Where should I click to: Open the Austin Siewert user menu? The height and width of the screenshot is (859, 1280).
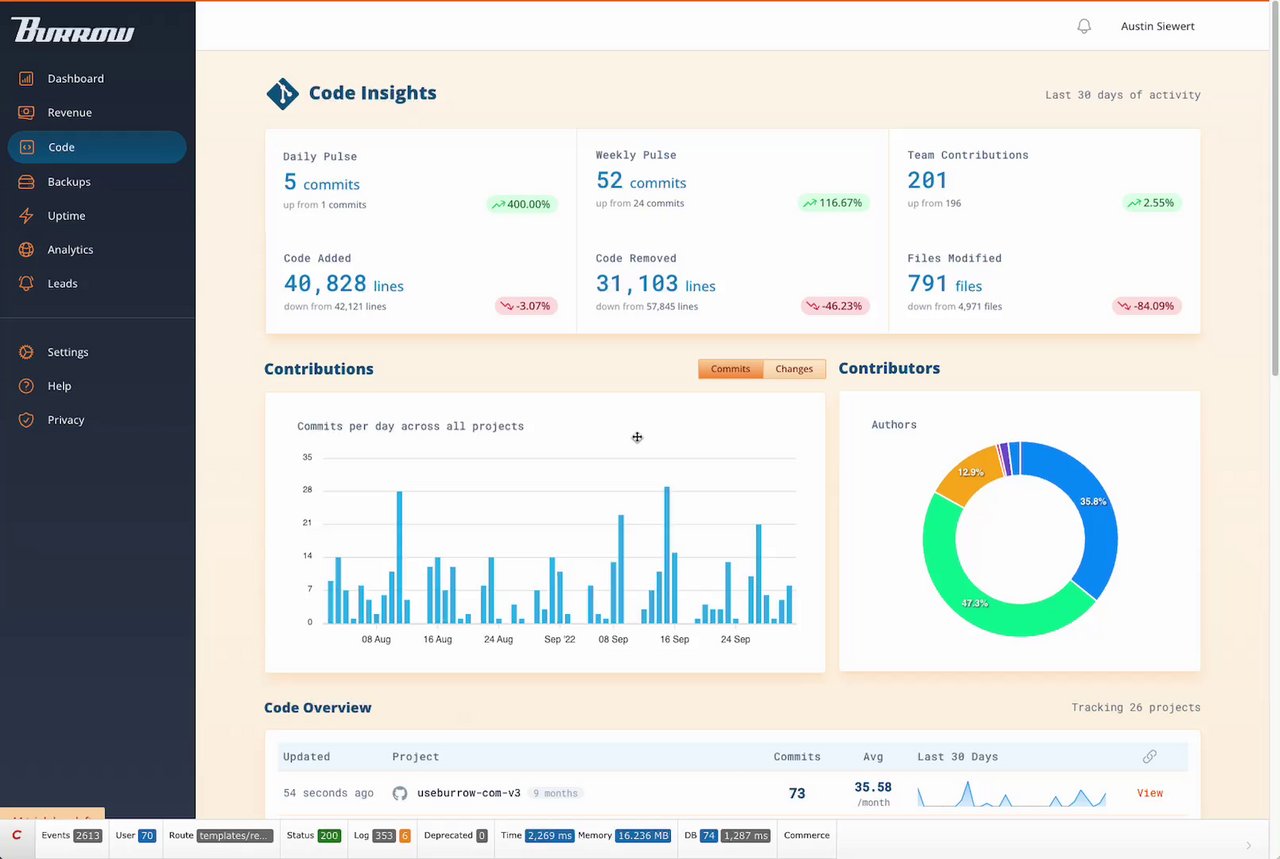click(x=1157, y=27)
